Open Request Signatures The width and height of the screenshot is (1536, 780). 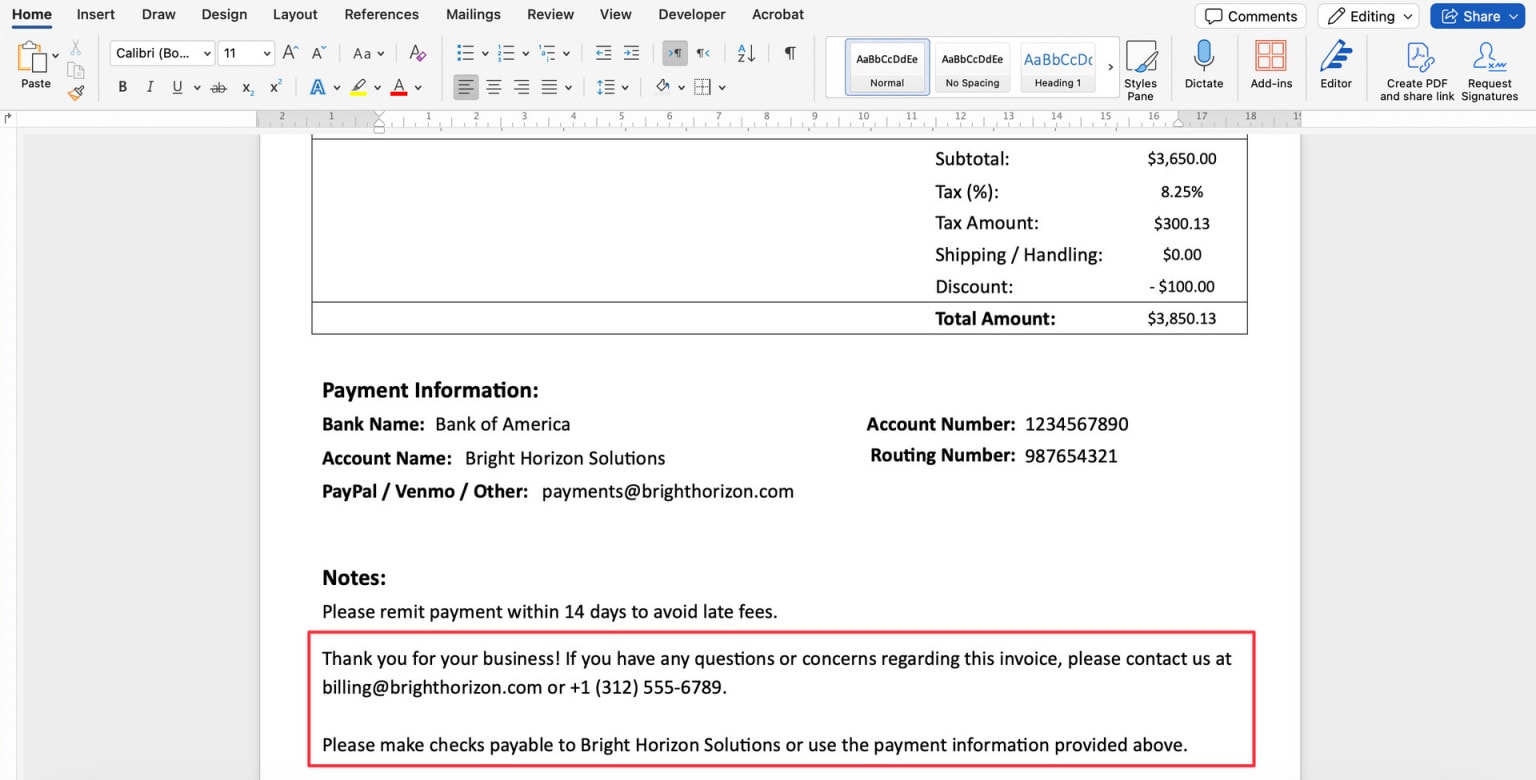click(1489, 67)
